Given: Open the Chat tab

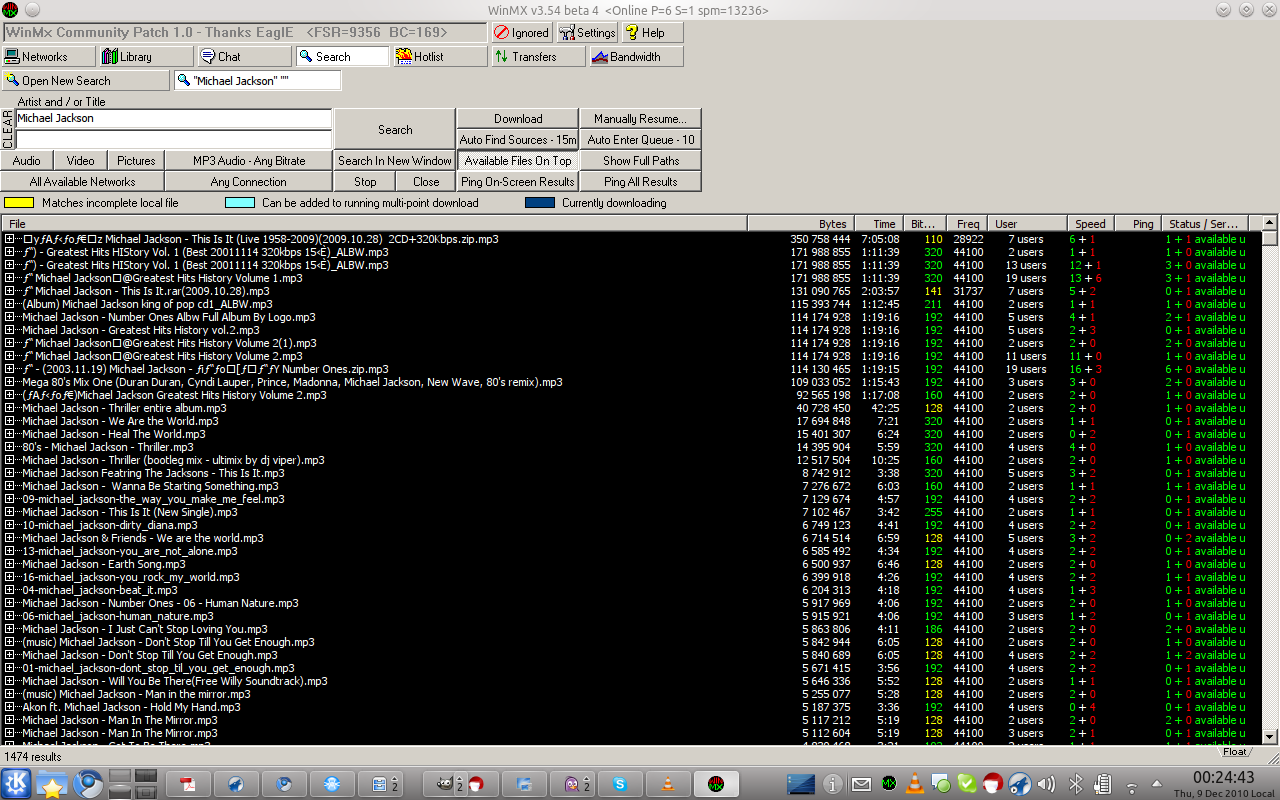Looking at the screenshot, I should (244, 57).
